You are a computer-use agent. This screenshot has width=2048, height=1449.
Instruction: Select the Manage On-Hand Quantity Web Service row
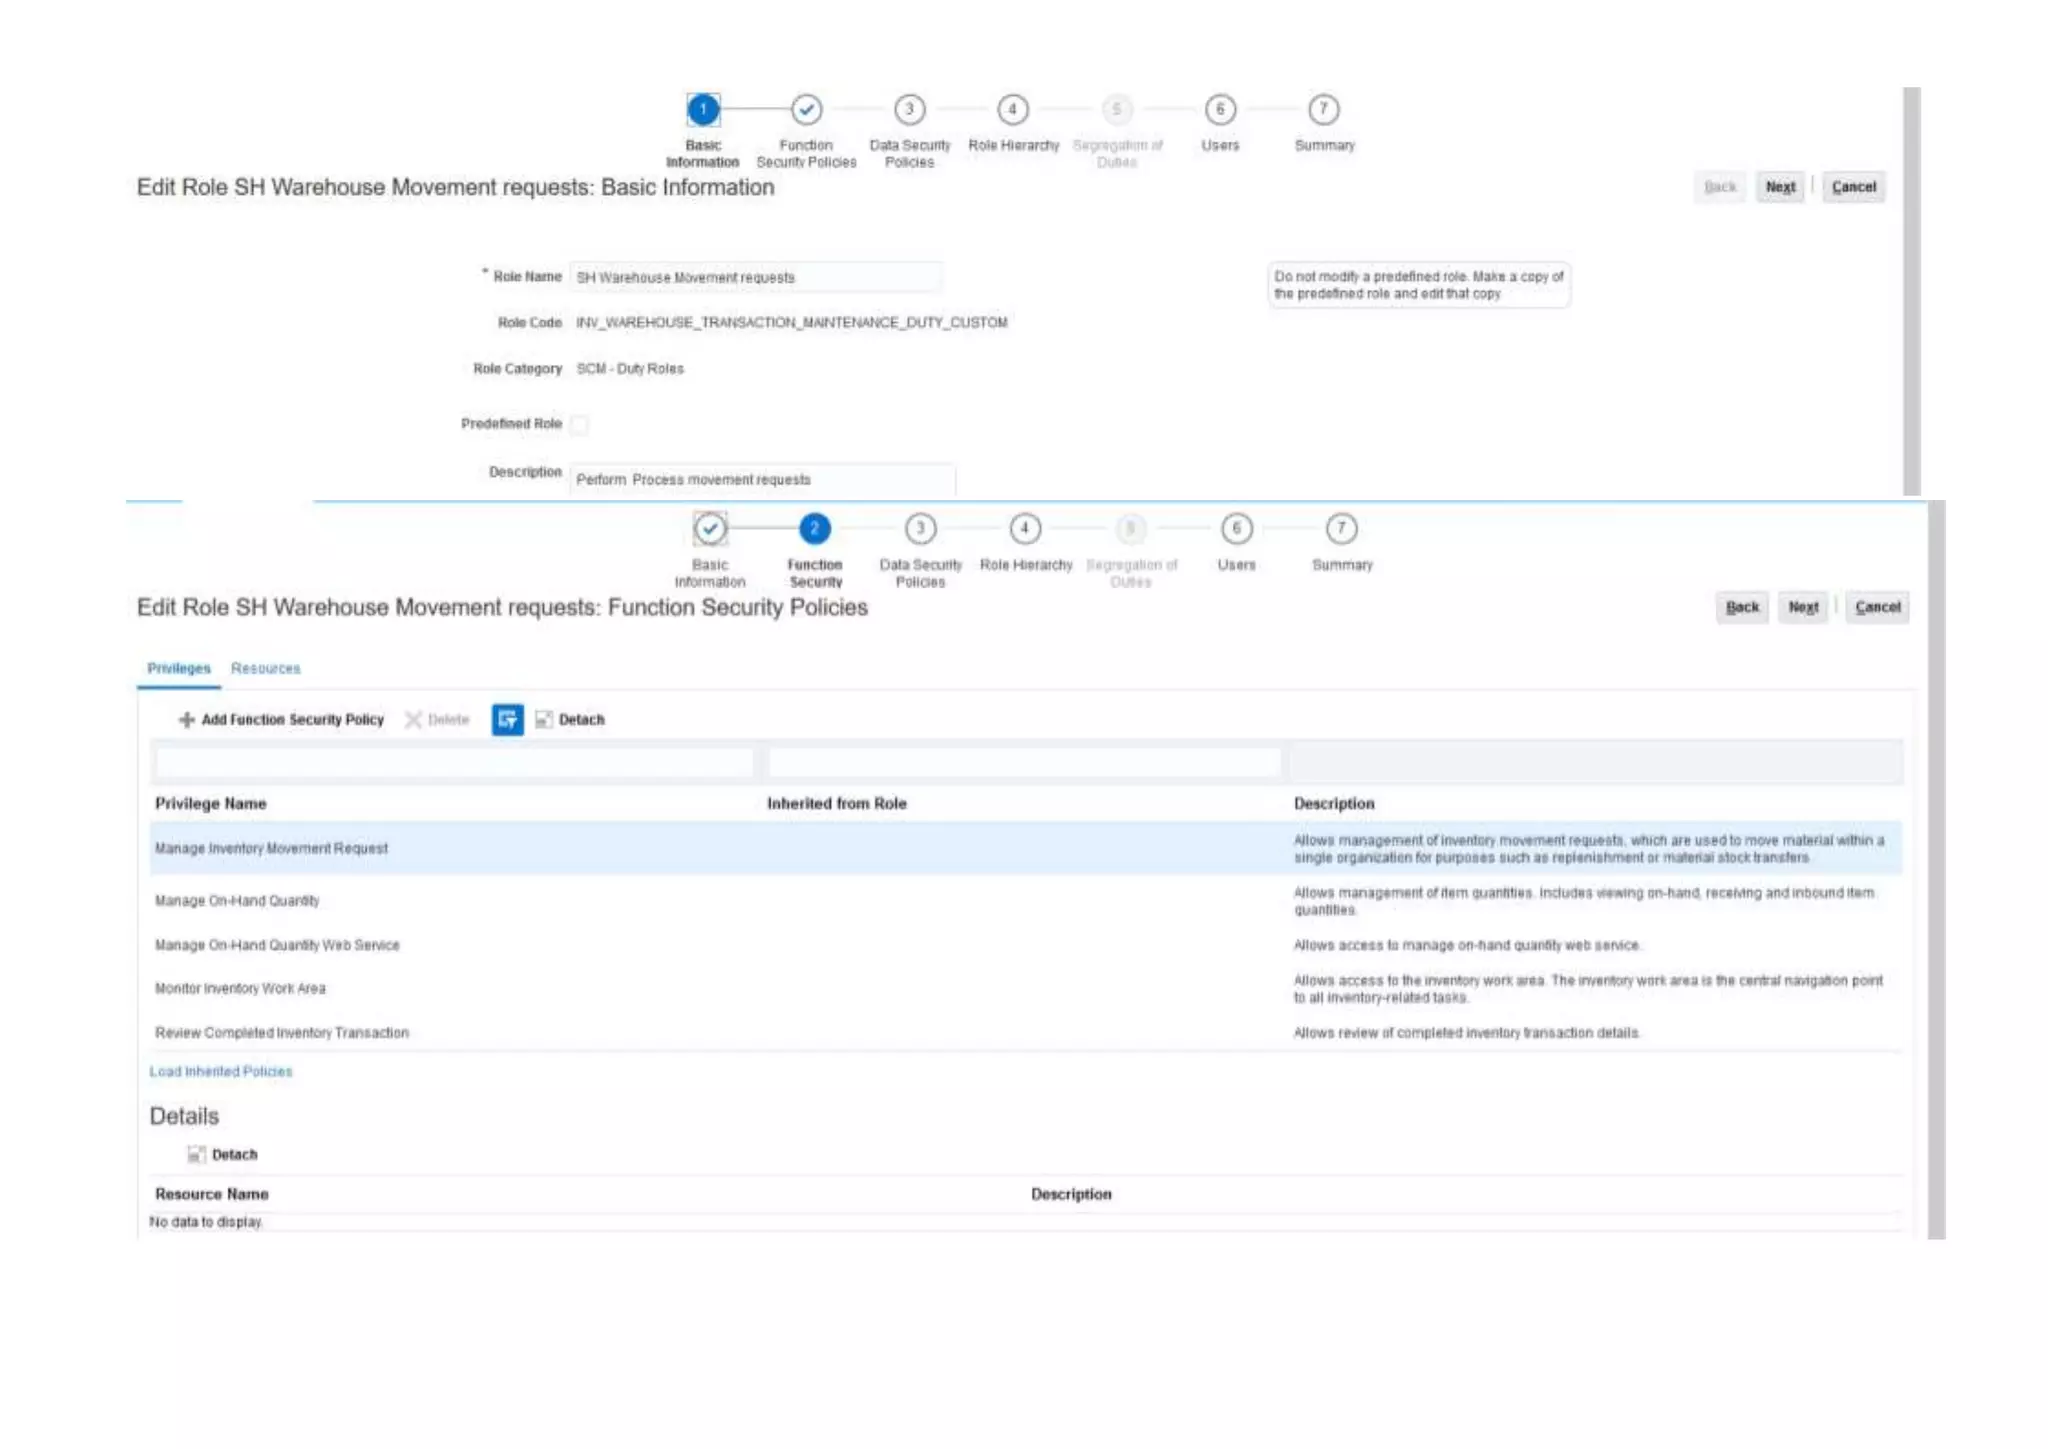point(277,945)
